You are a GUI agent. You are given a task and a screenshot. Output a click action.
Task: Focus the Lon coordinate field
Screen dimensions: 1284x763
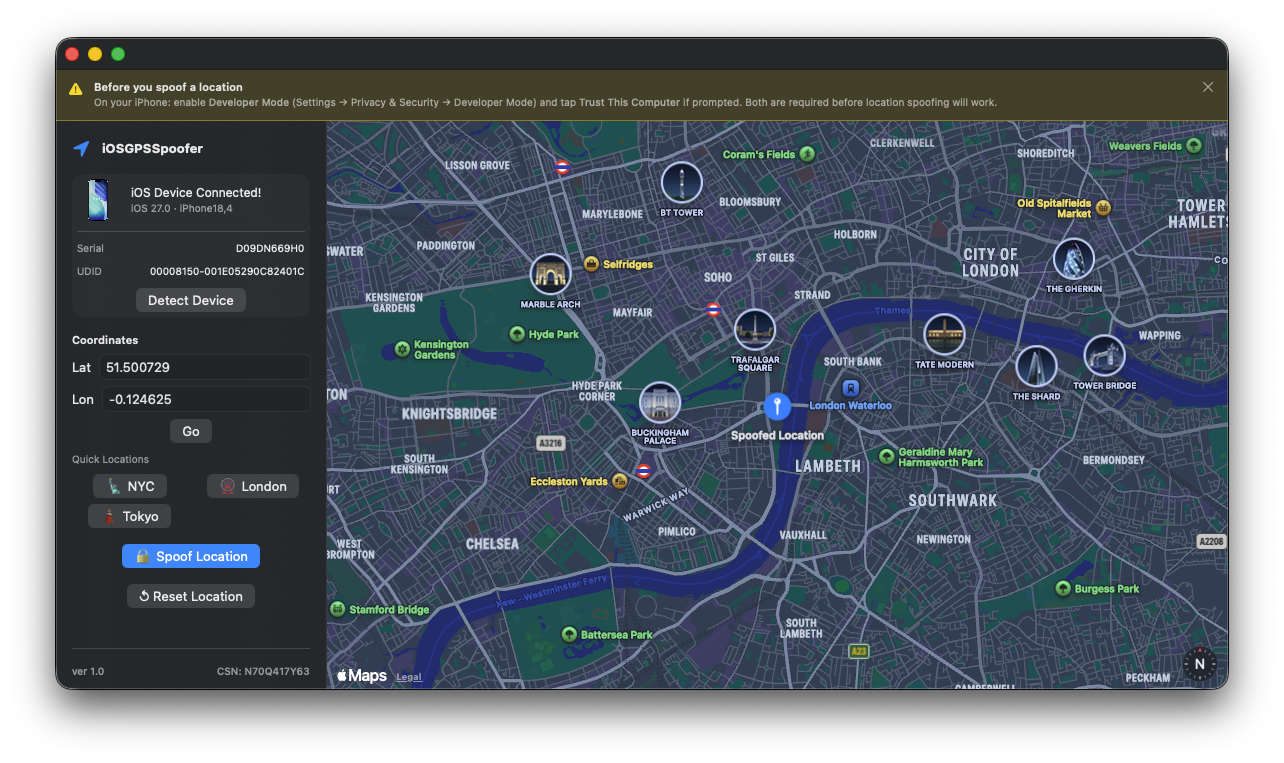[x=204, y=399]
